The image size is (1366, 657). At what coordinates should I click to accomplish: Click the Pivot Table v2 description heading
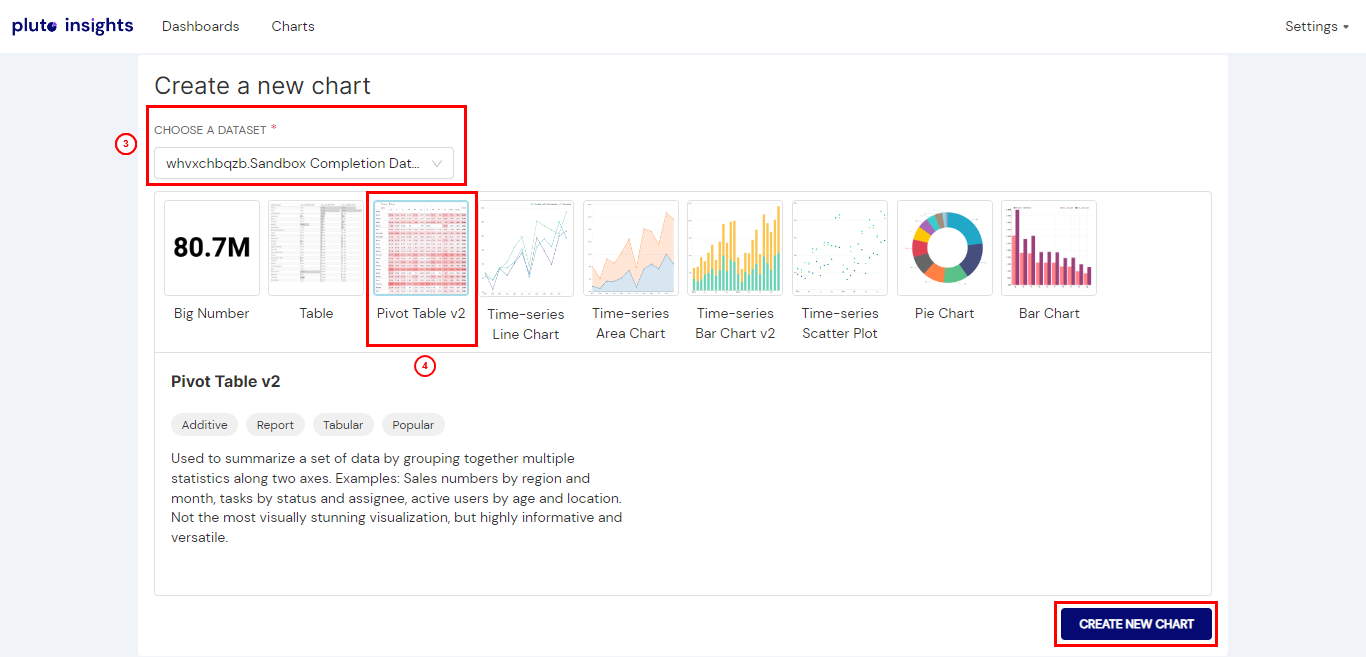click(226, 381)
